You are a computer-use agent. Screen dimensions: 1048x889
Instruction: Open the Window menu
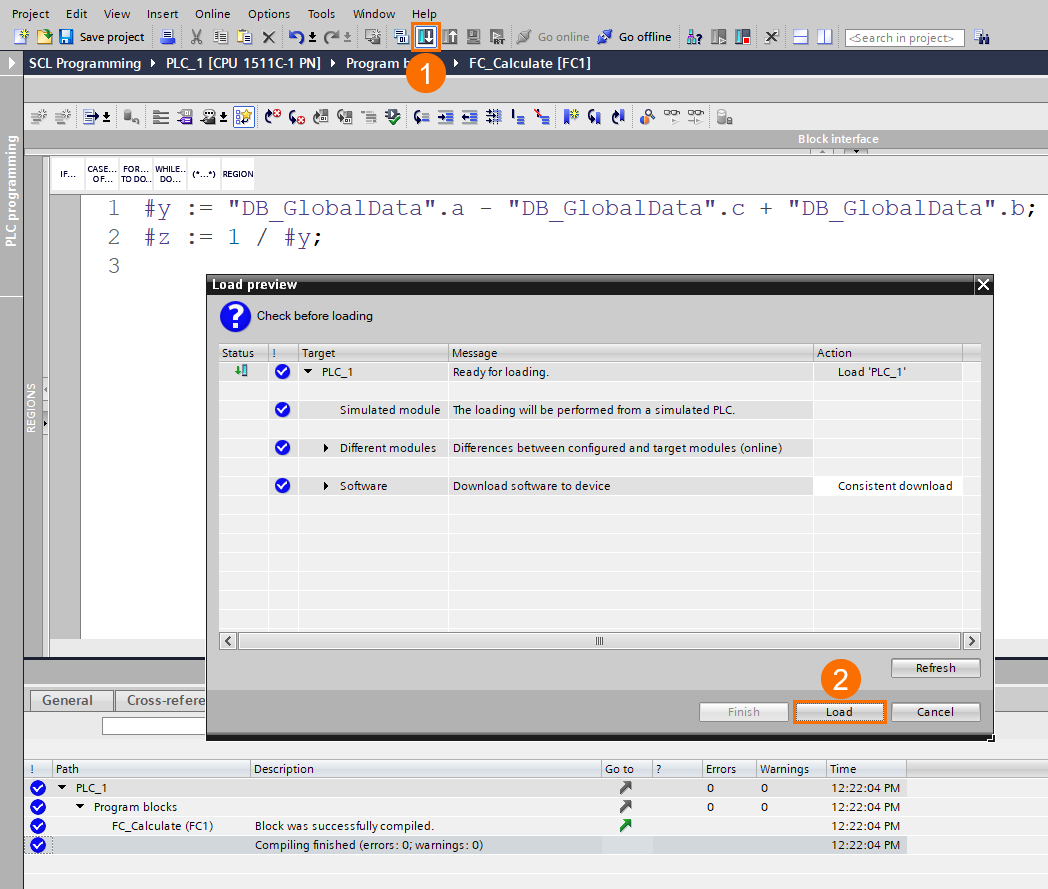point(374,13)
